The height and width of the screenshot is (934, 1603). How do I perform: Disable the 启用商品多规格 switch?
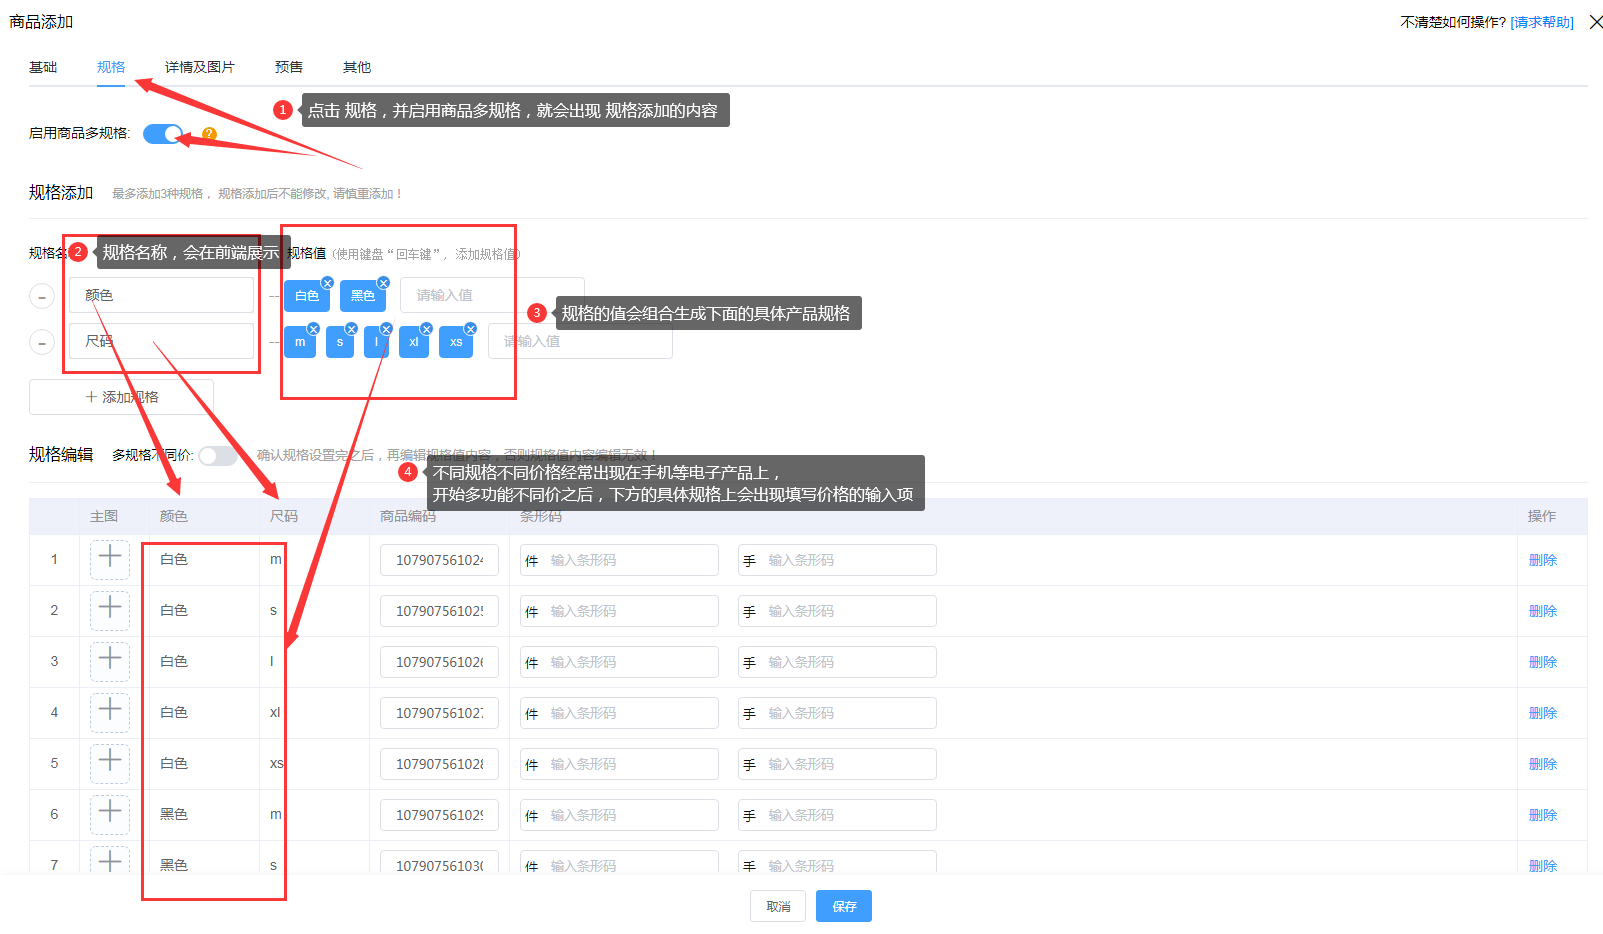(163, 134)
